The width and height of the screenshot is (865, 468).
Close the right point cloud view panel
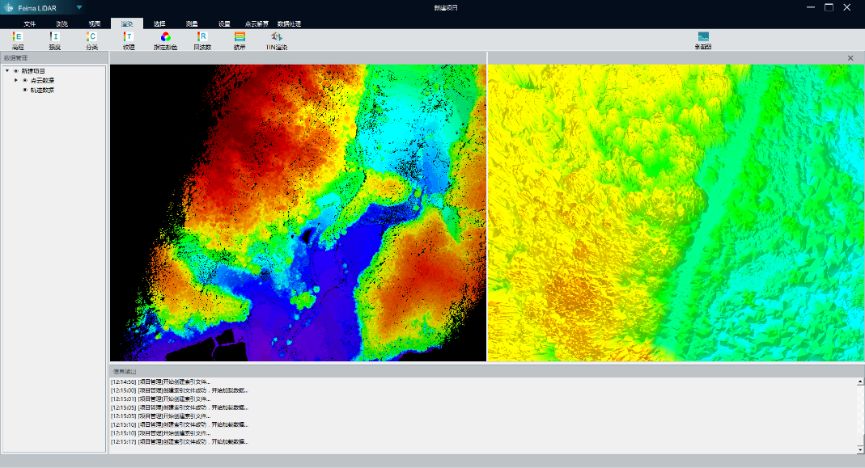tap(851, 58)
